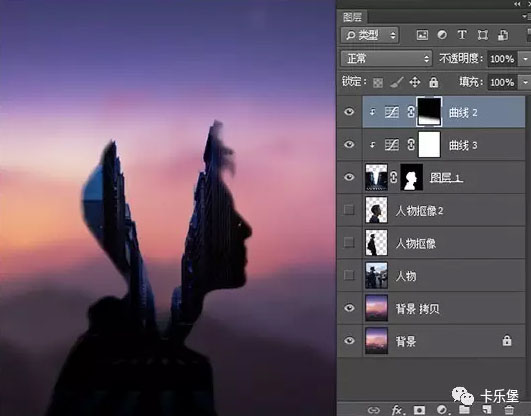Hide 曲线 3 layer visibility eye
The height and width of the screenshot is (416, 531).
point(349,145)
